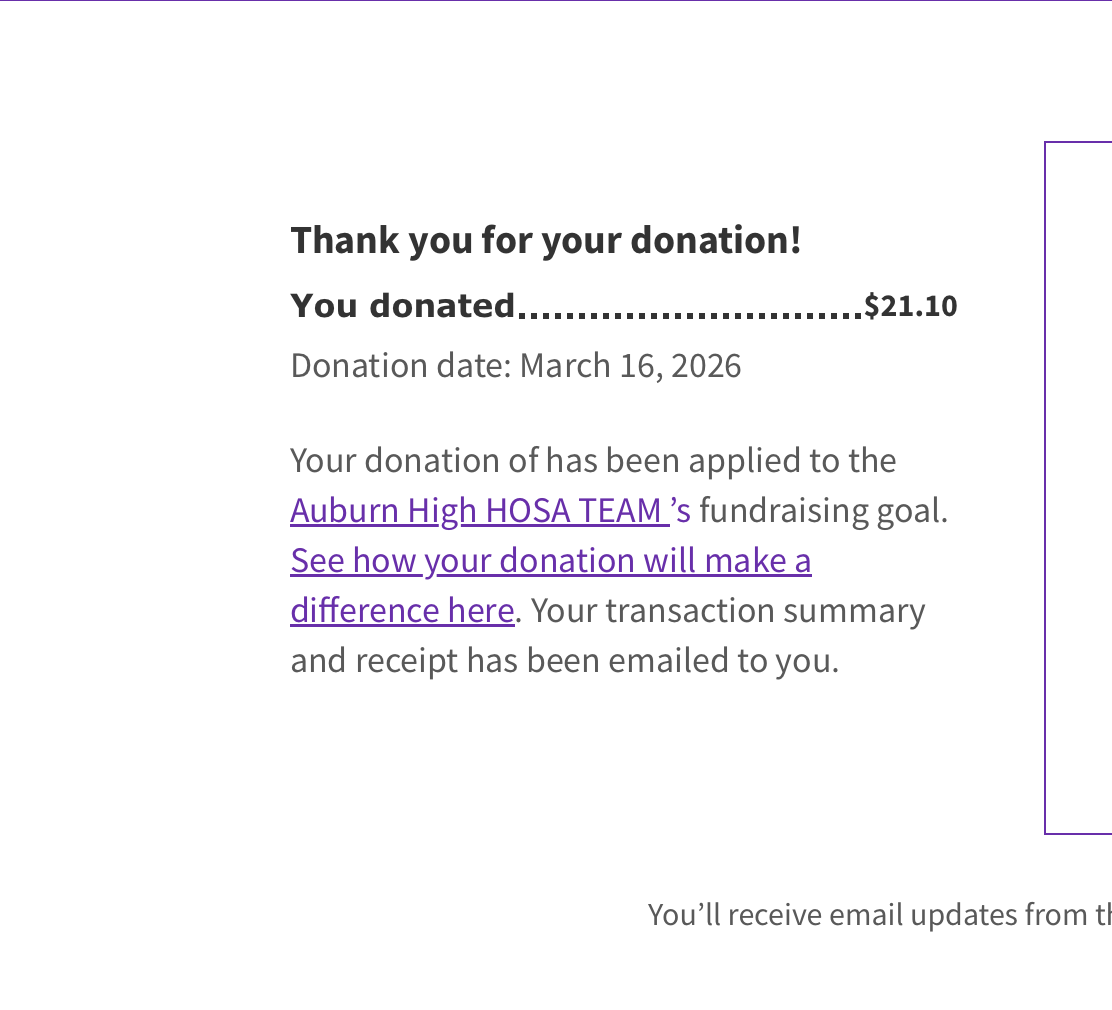Click "See how your donation will make a difference here"
1112x1010 pixels.
pos(550,561)
